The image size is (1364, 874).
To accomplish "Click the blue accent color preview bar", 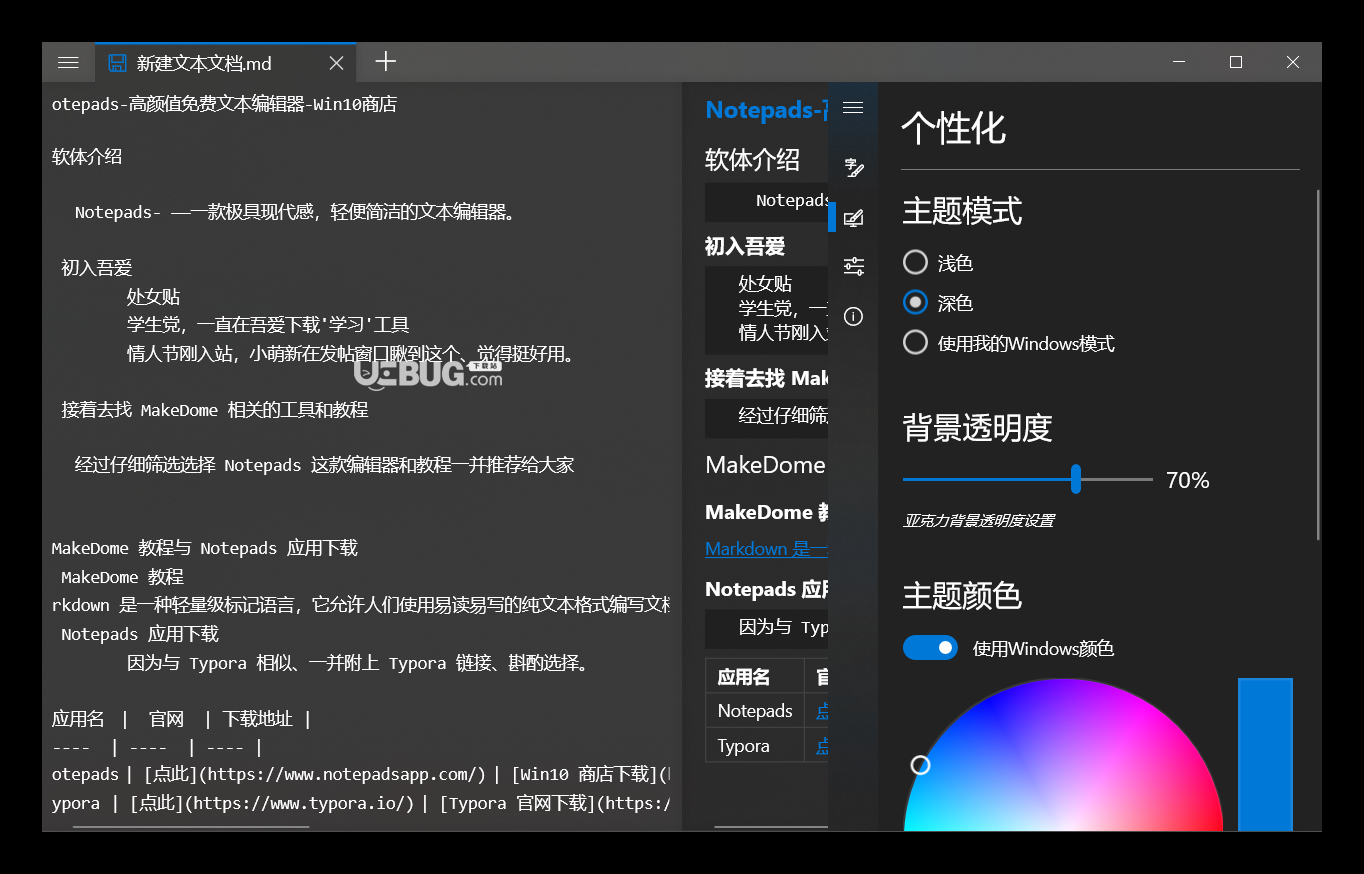I will tap(1265, 755).
